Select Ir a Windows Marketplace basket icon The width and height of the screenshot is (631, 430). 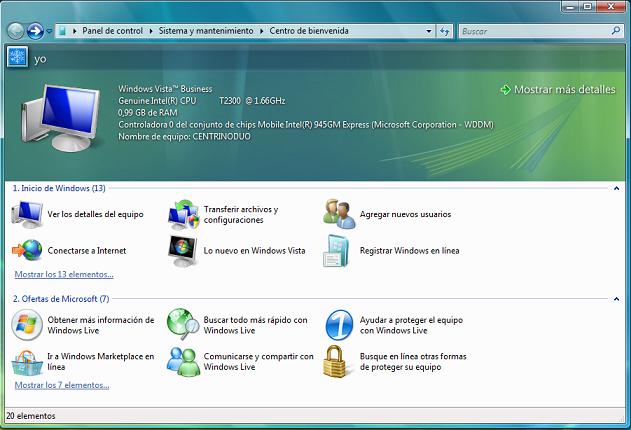(27, 363)
